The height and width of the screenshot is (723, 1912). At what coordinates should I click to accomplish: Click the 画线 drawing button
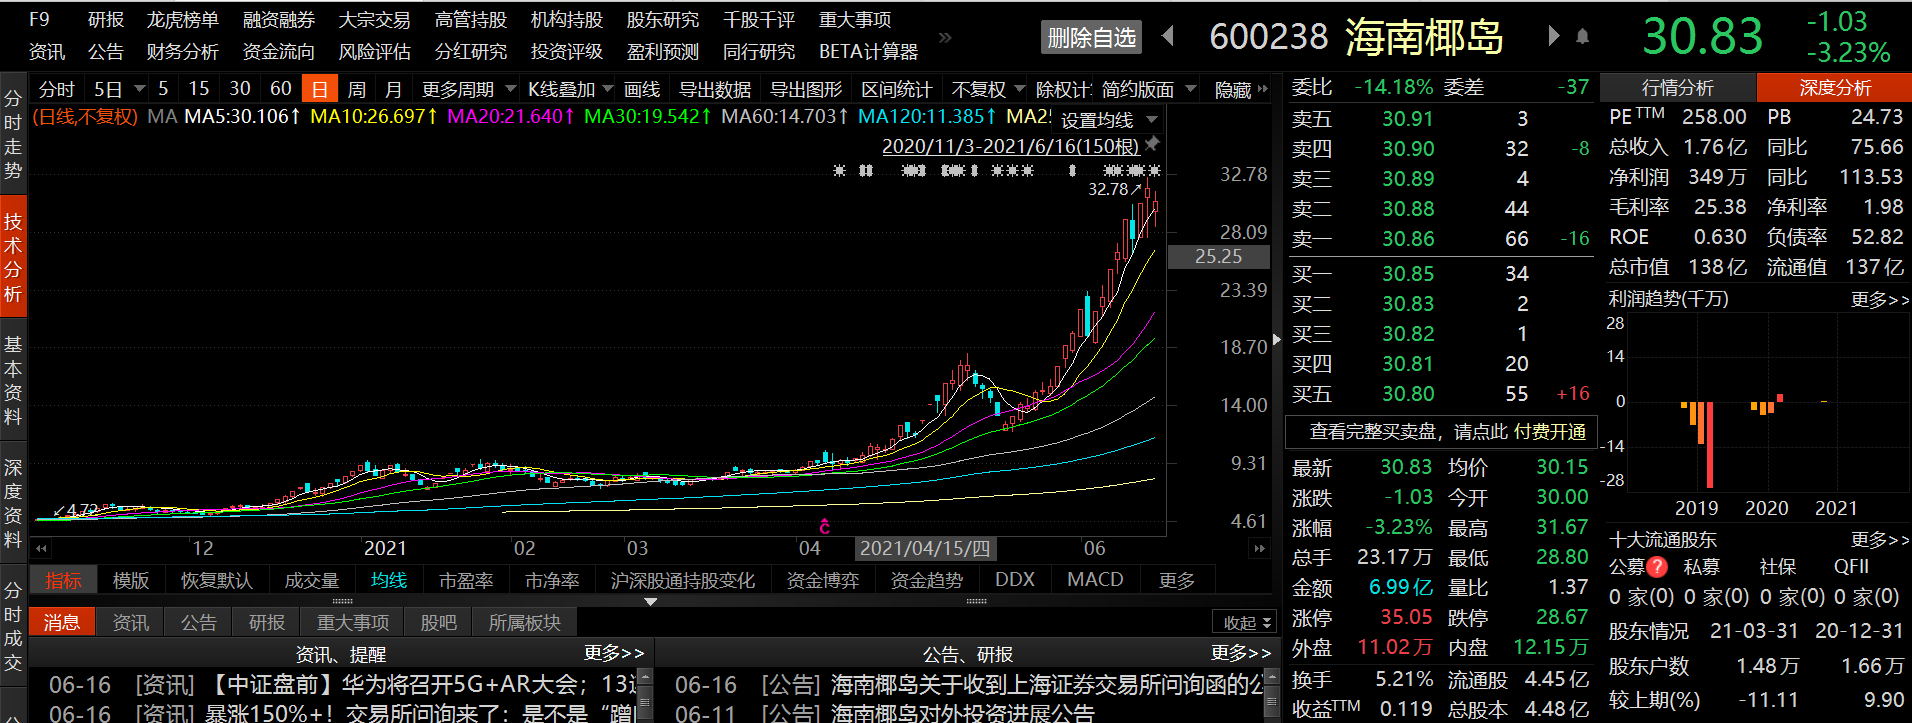click(x=642, y=90)
